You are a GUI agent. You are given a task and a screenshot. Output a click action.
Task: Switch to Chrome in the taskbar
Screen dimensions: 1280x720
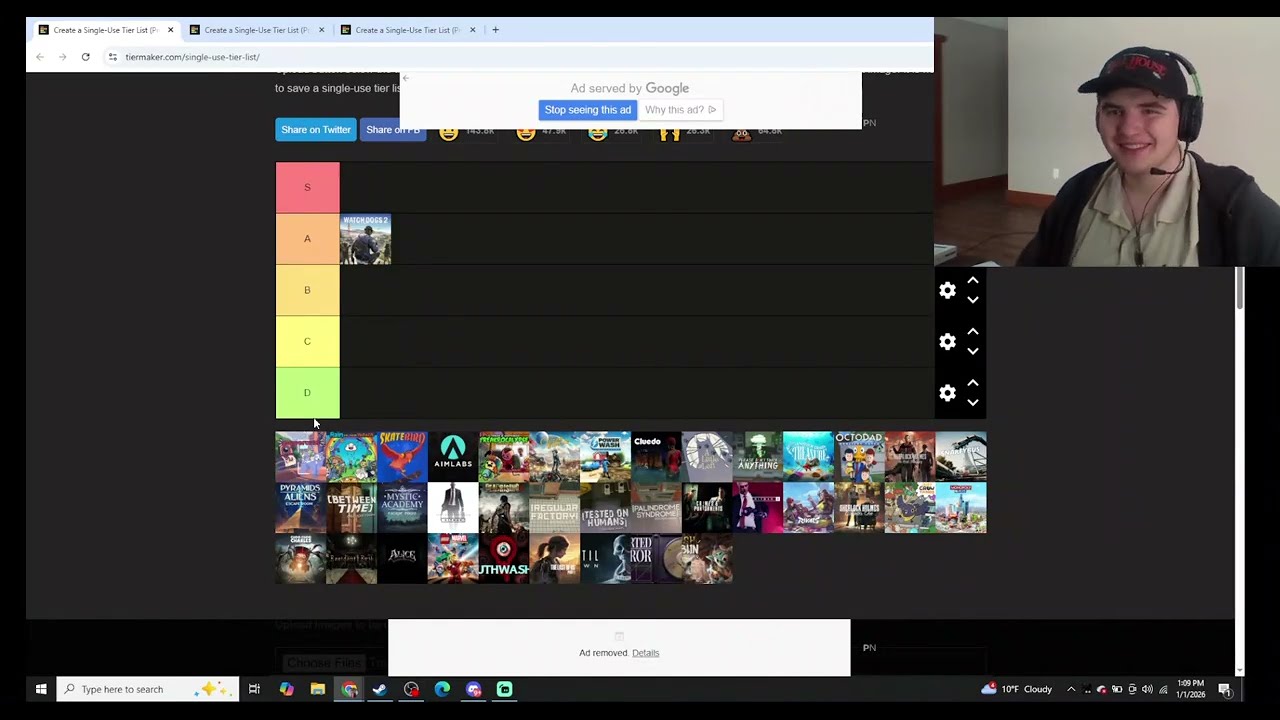pos(349,689)
